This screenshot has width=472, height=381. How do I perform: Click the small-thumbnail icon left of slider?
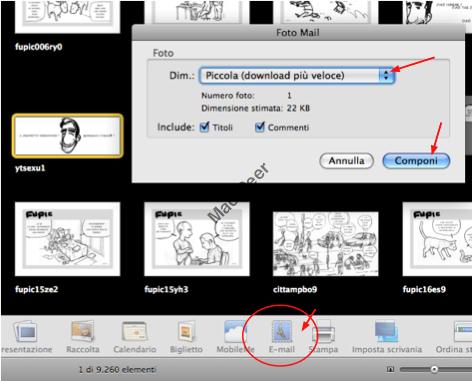coord(390,369)
